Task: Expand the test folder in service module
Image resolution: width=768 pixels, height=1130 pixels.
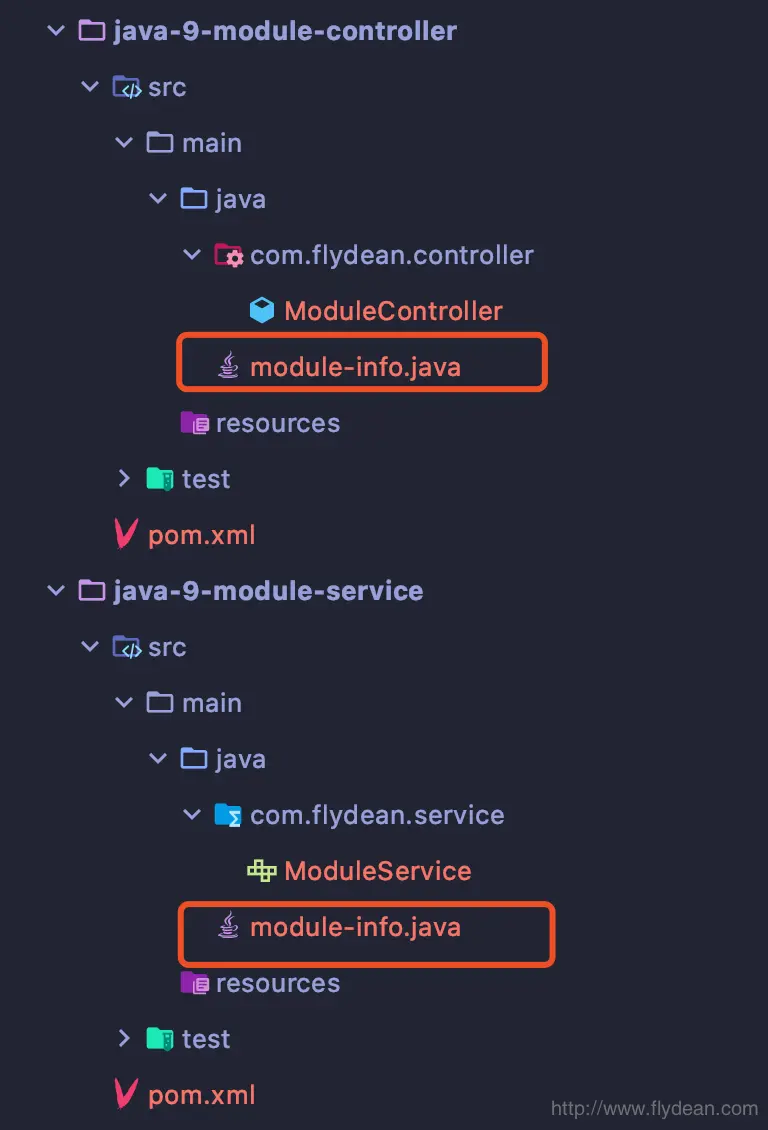Action: (x=124, y=1038)
